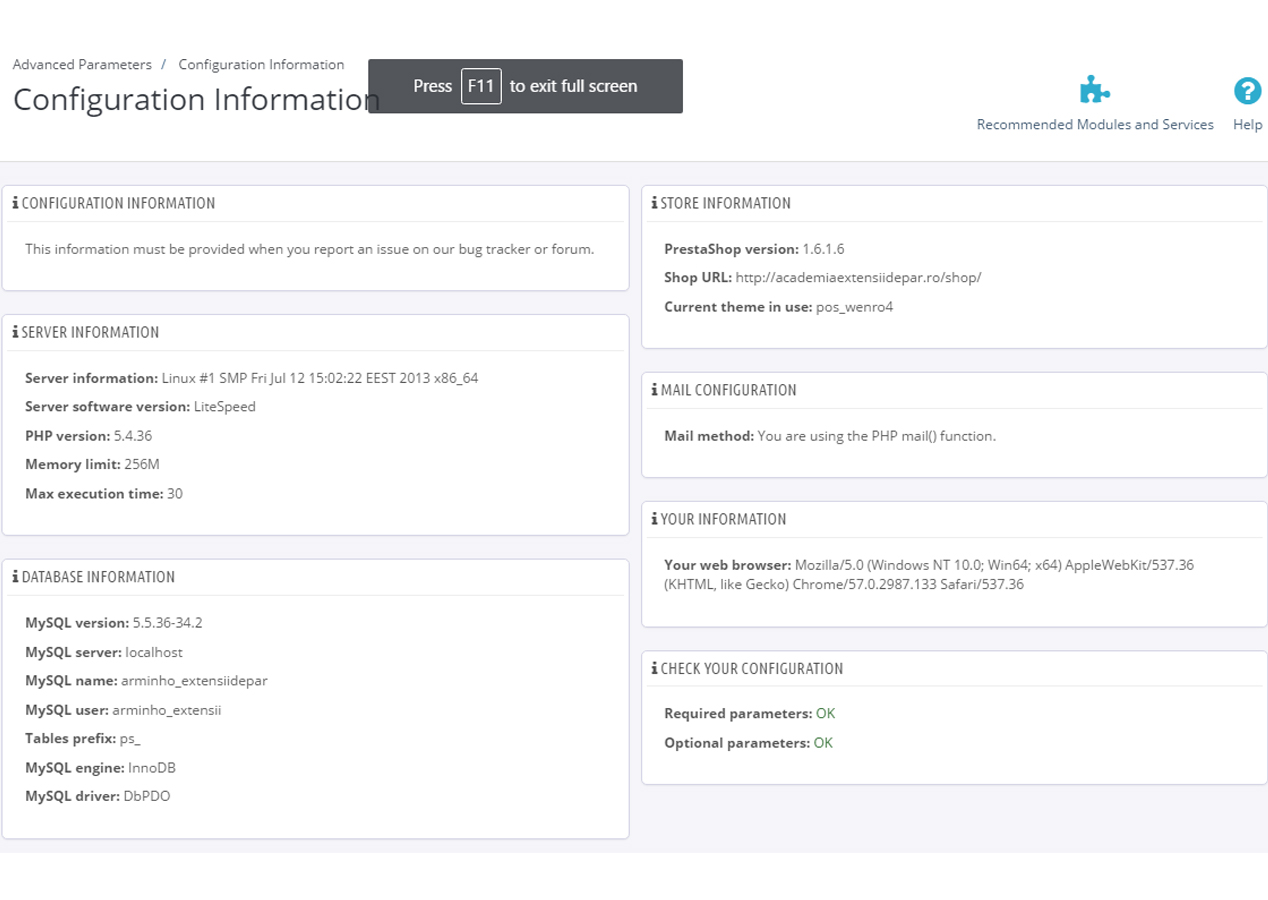Open the Configuration Information breadcrumb link

261,64
